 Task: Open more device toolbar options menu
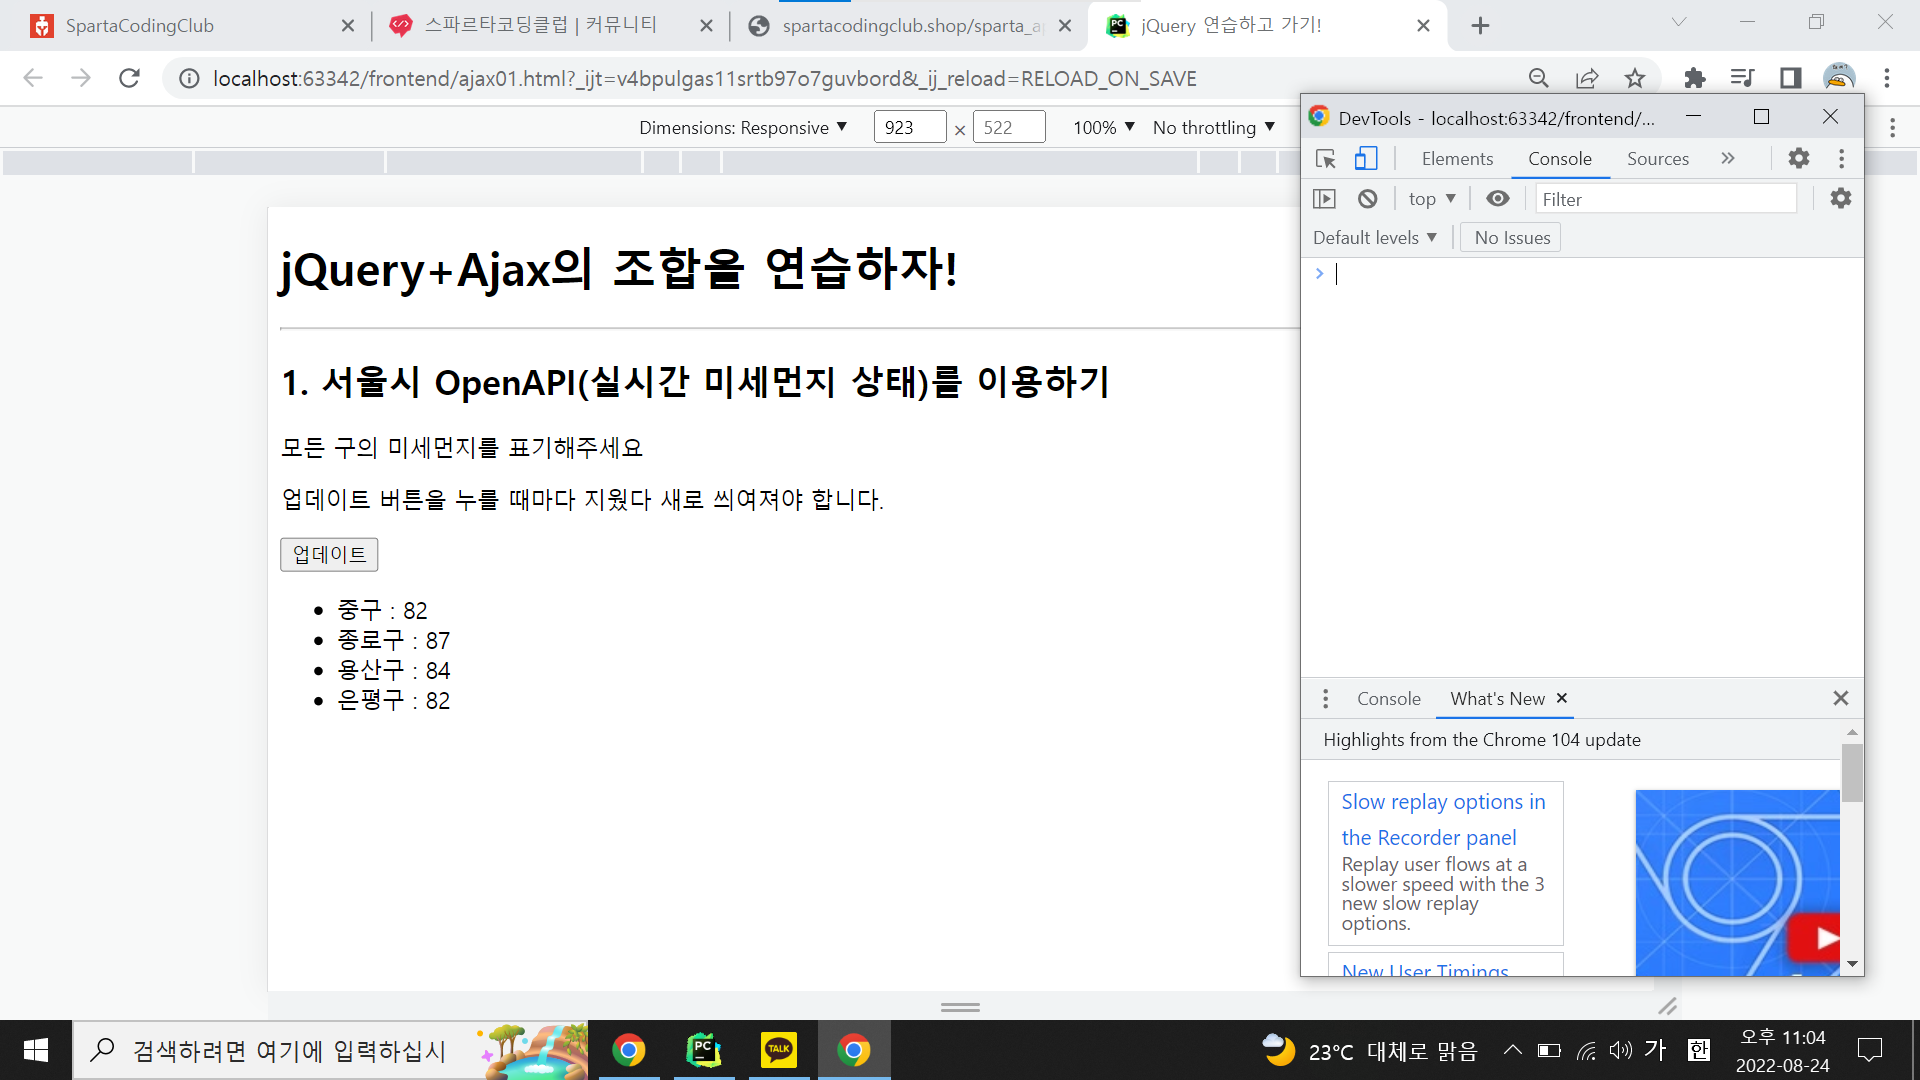[1892, 127]
